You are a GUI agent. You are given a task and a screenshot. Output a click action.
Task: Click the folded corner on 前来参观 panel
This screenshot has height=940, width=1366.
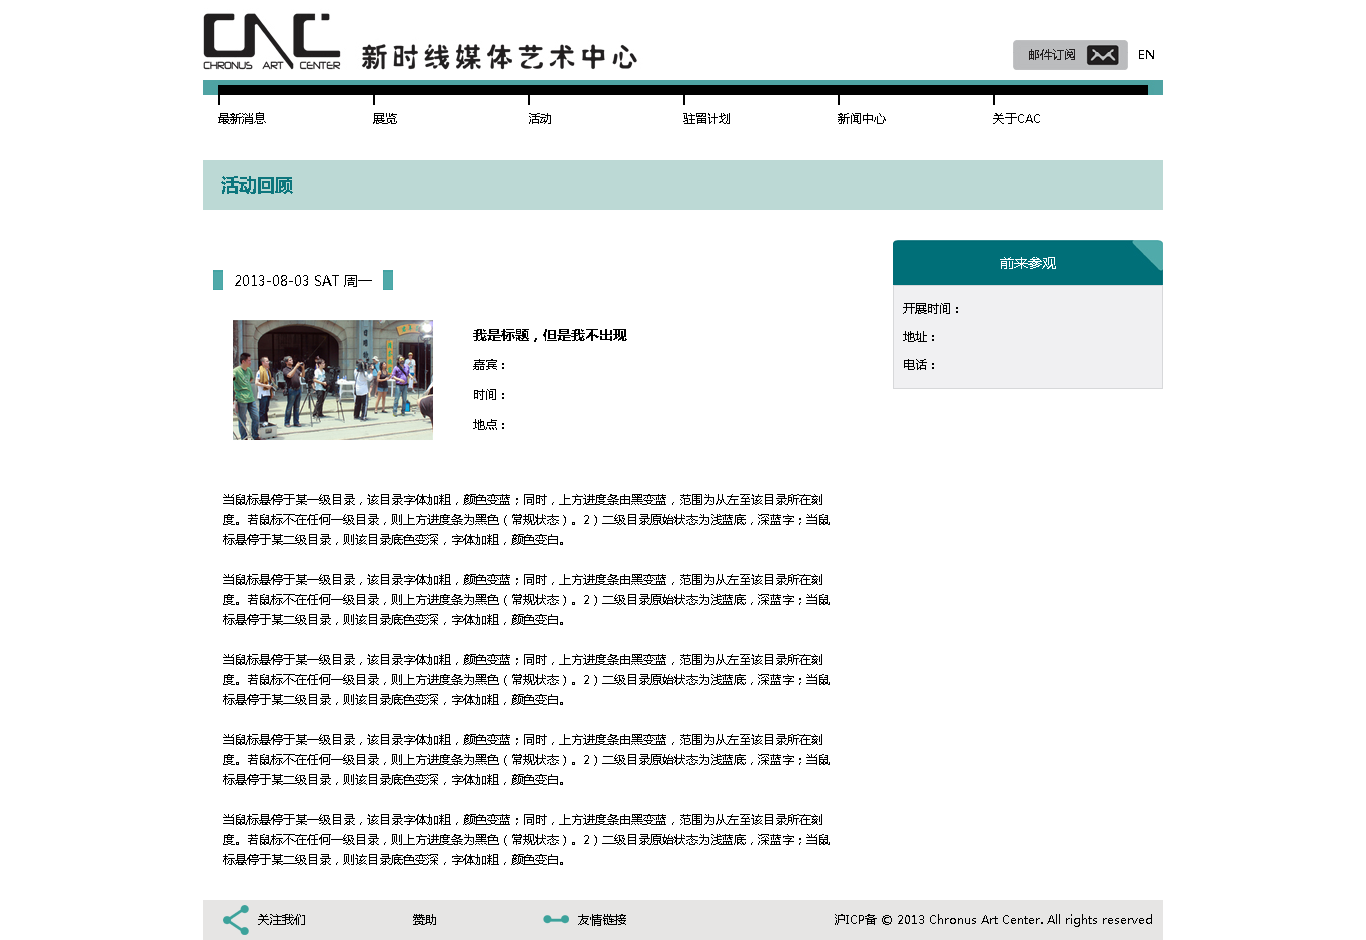[1149, 253]
